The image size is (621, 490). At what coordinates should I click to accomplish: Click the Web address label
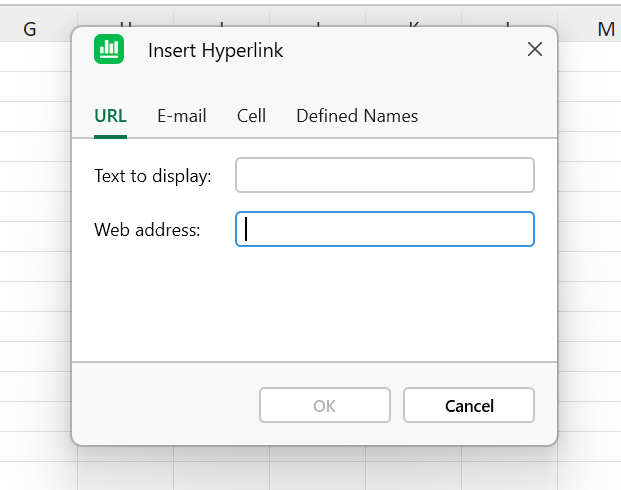[147, 230]
